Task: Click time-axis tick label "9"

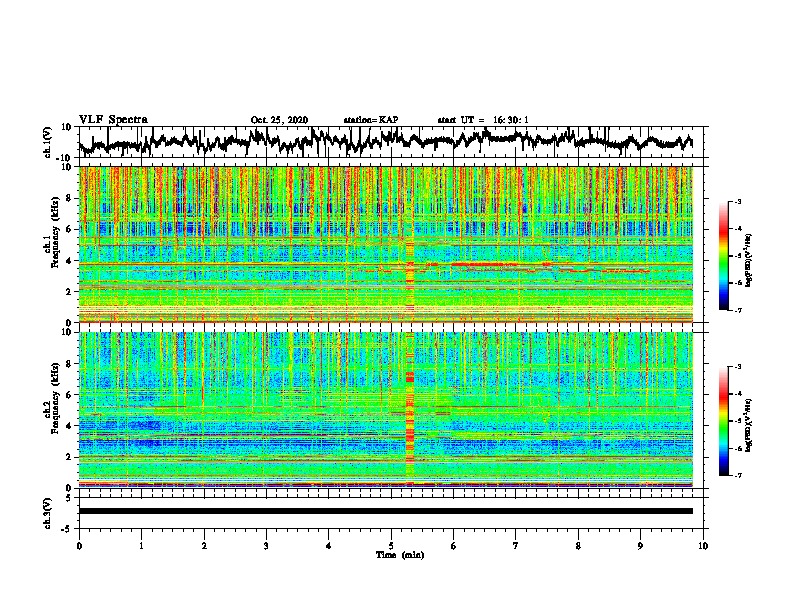Action: point(640,546)
